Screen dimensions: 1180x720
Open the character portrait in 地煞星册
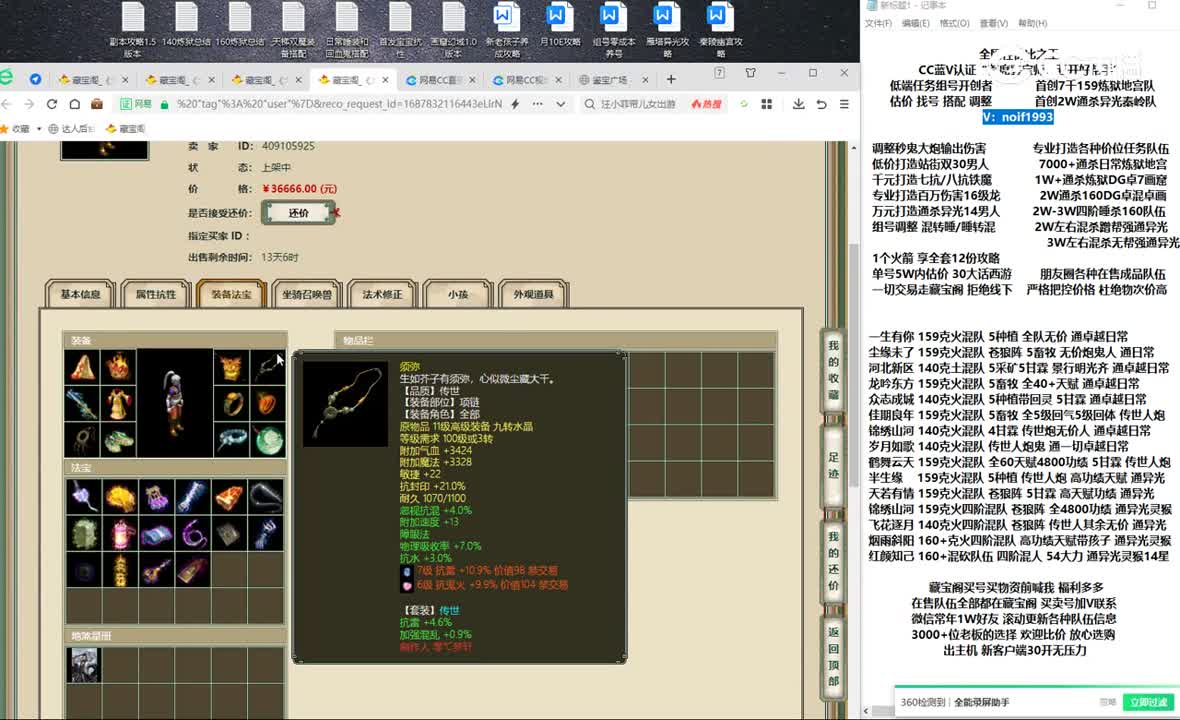pyautogui.click(x=84, y=665)
